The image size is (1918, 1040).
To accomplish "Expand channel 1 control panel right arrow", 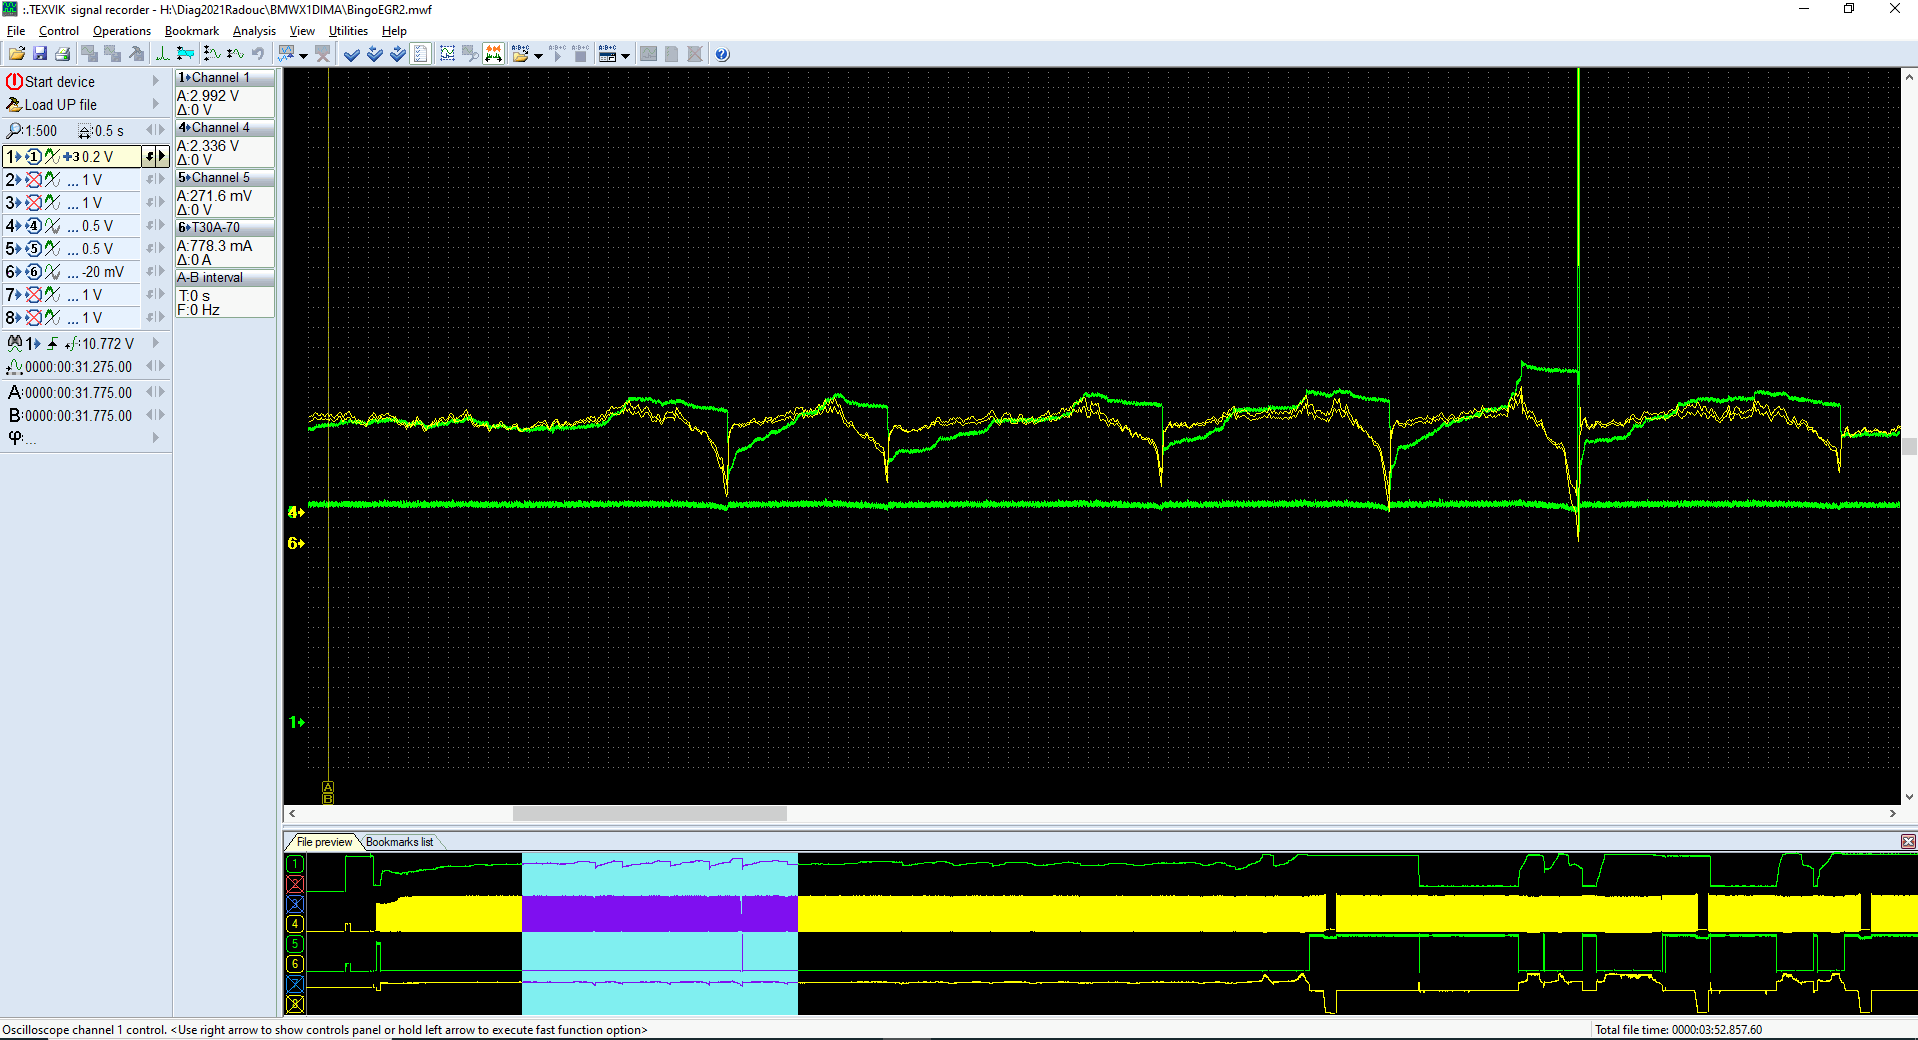I will coord(161,157).
